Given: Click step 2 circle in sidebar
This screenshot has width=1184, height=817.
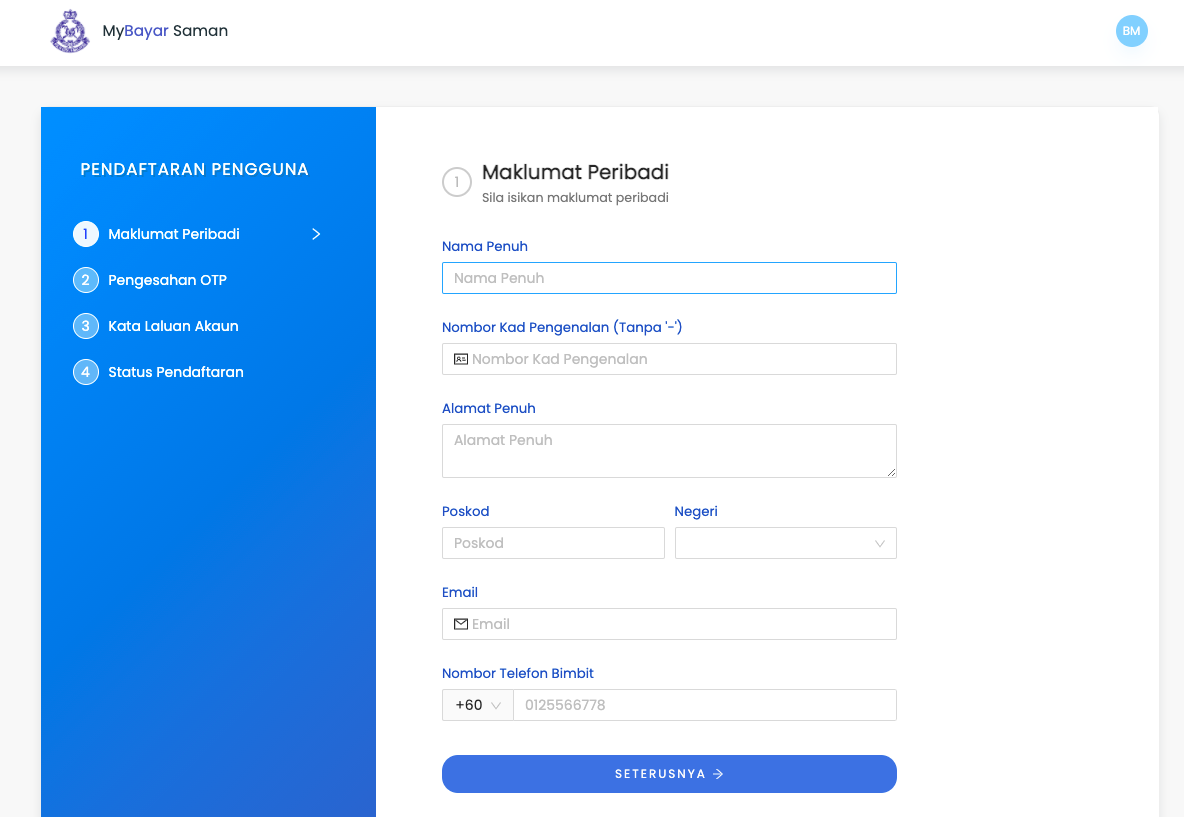Looking at the screenshot, I should click(x=86, y=280).
